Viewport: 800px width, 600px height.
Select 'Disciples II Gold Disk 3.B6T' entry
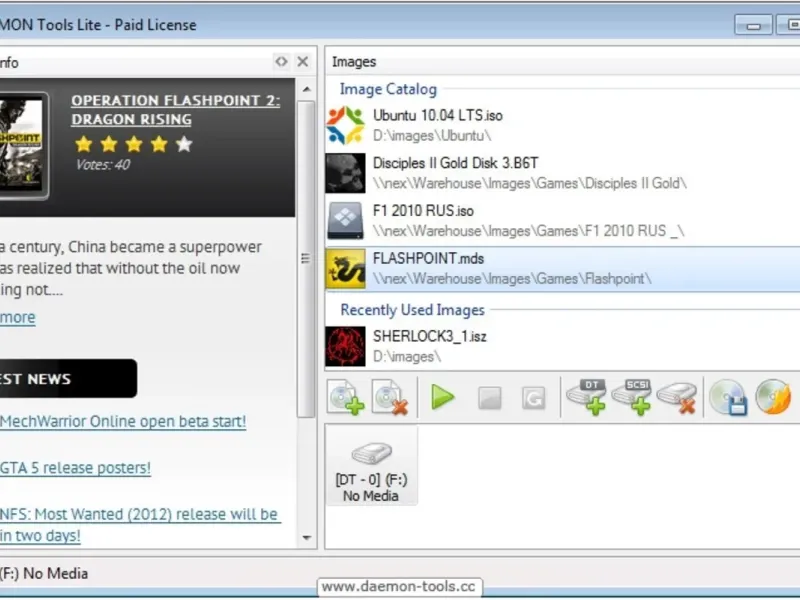pyautogui.click(x=562, y=173)
